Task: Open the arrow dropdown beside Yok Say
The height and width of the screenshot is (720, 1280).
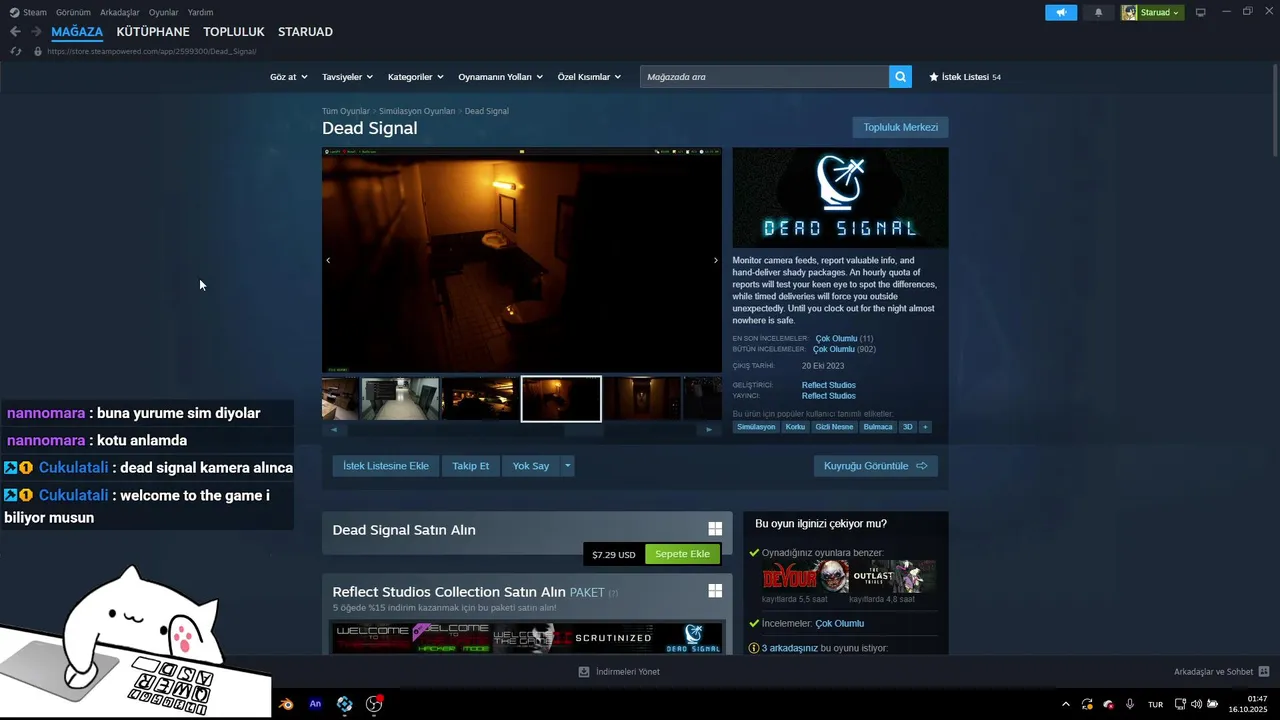Action: click(567, 465)
